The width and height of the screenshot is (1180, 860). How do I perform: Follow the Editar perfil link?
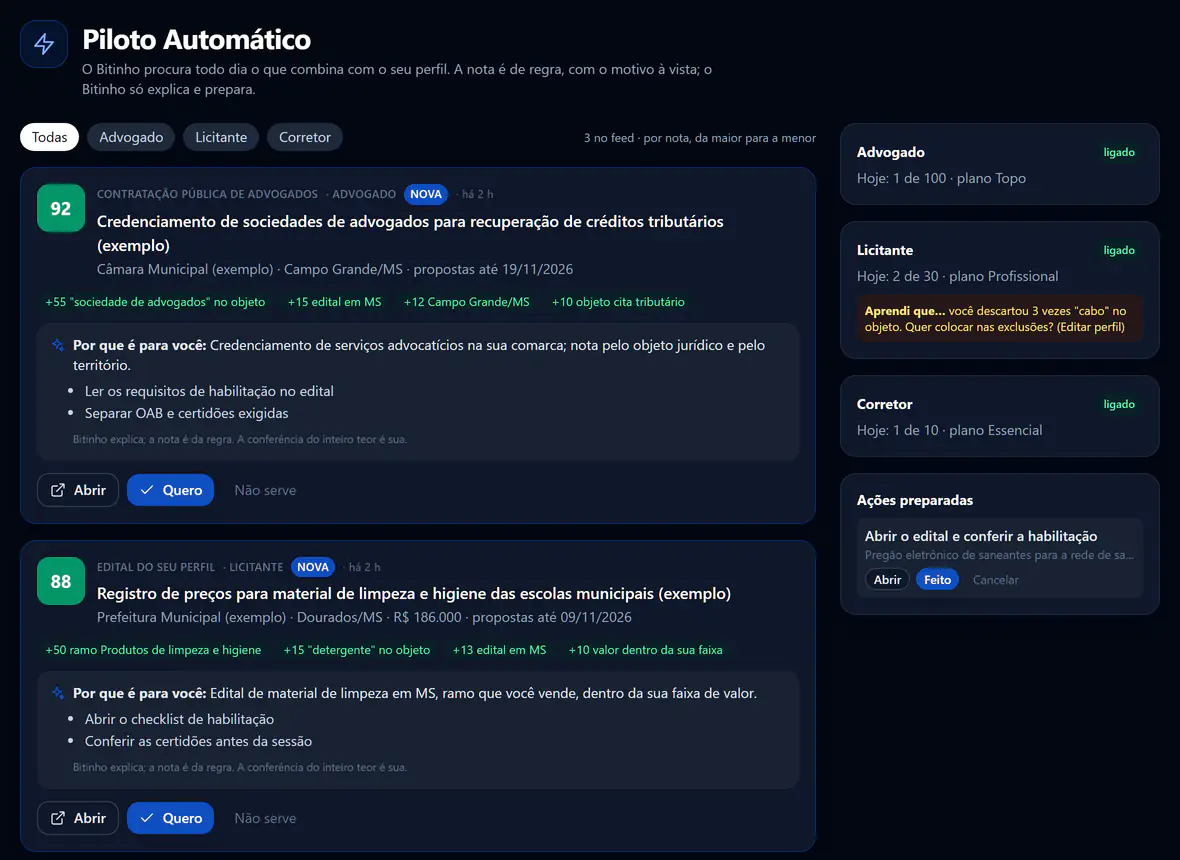[x=1090, y=327]
